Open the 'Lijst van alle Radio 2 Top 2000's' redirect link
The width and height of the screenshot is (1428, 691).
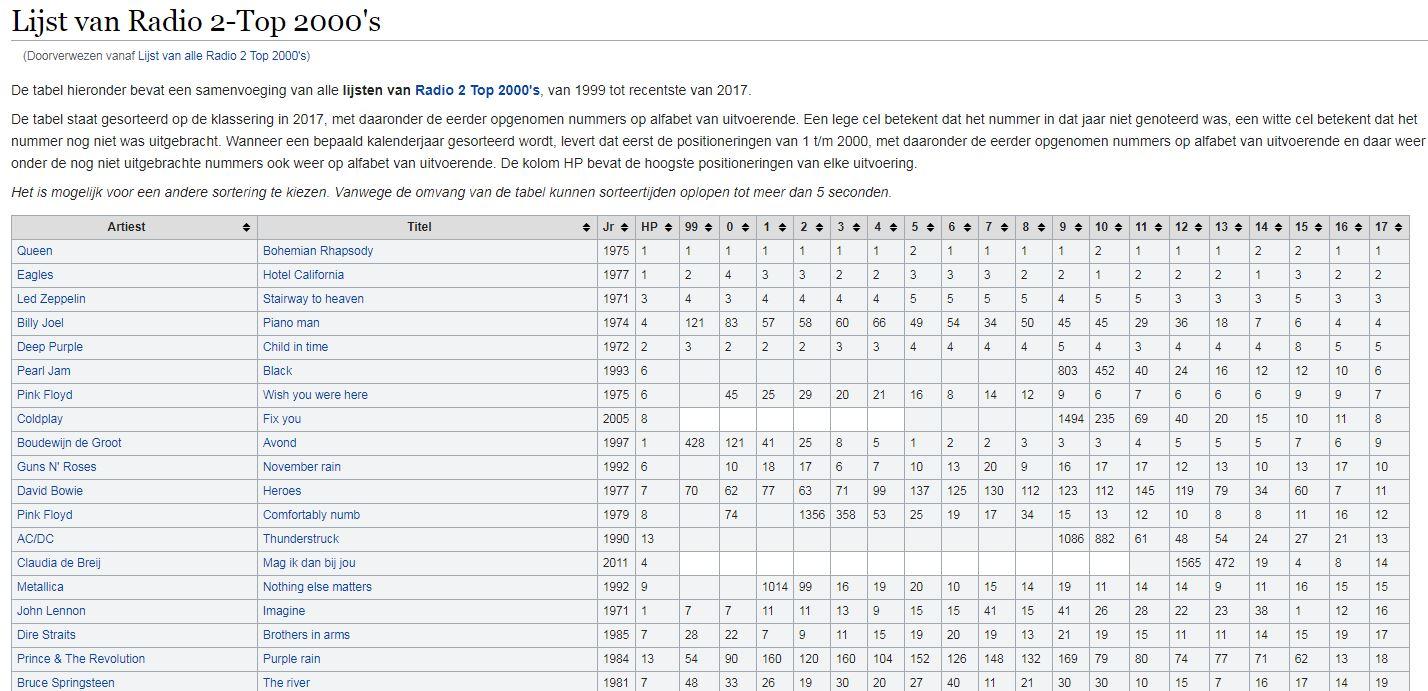(x=223, y=56)
